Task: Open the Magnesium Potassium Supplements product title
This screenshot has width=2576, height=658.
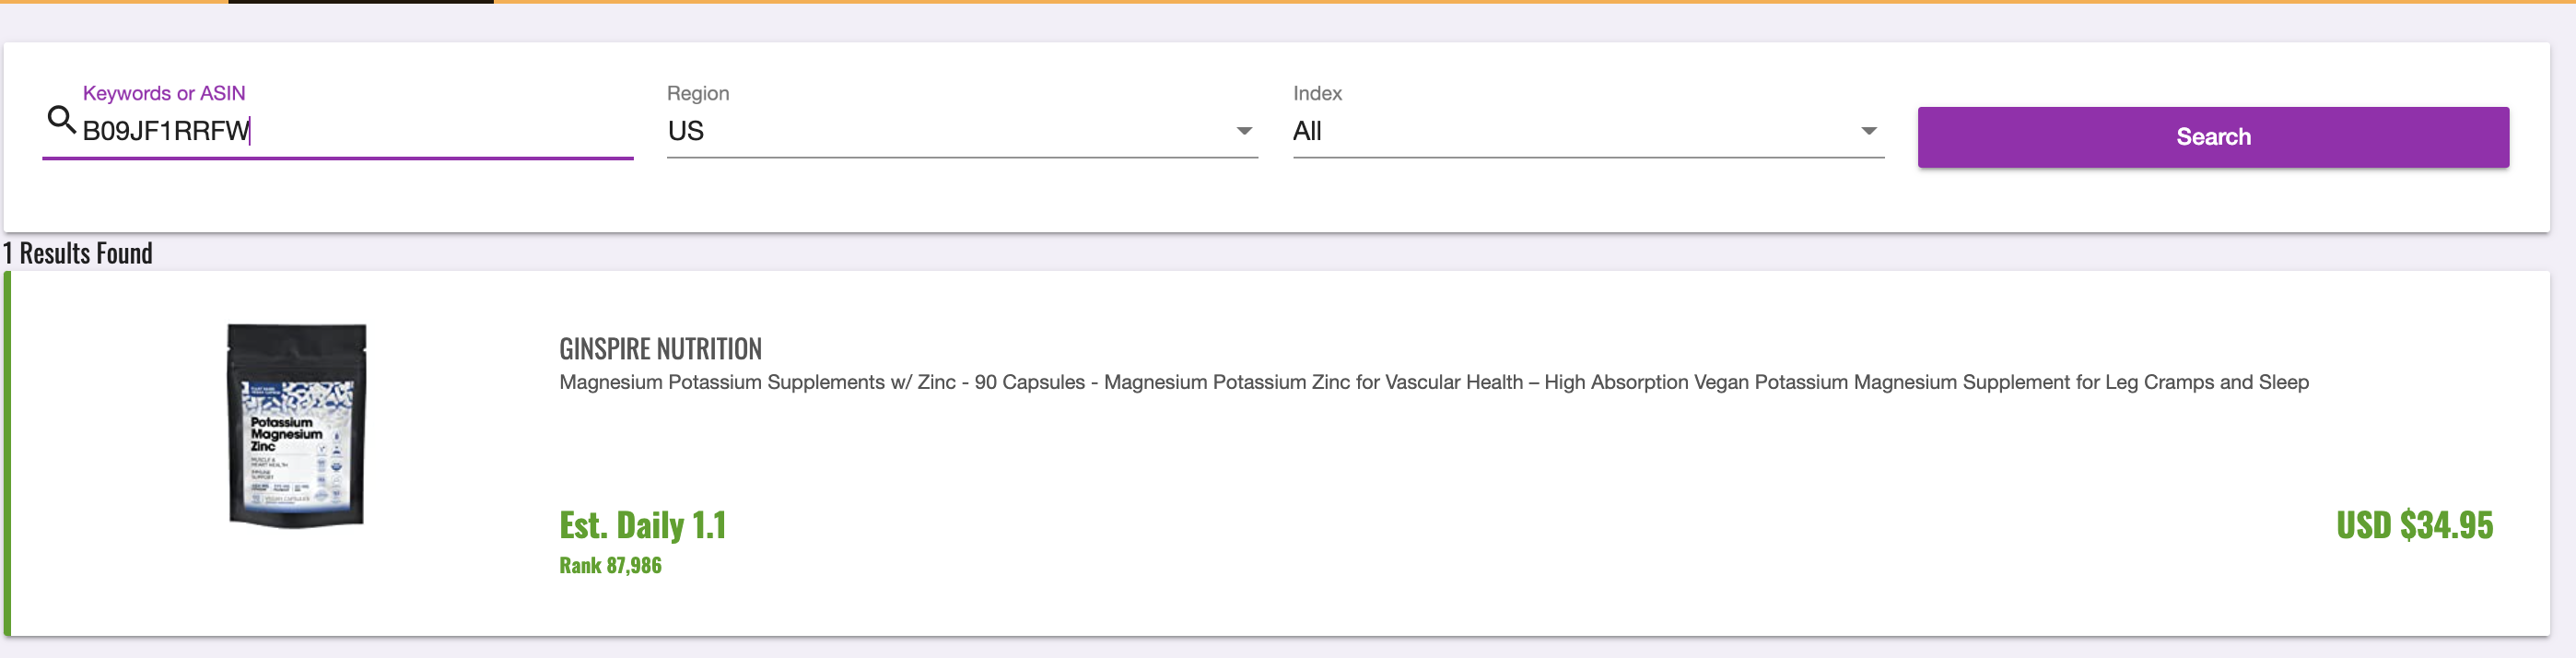Action: 1434,382
